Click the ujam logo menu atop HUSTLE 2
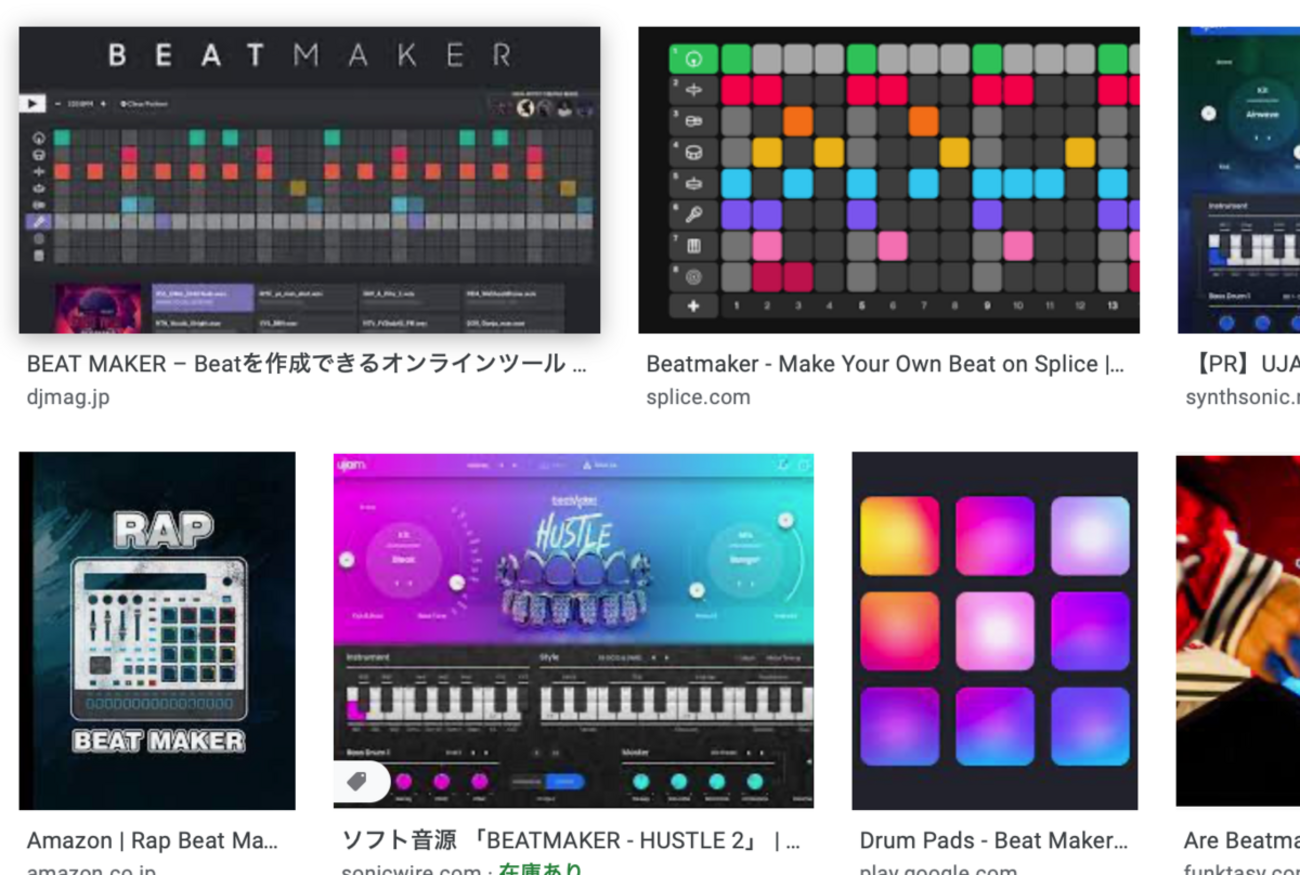Viewport: 1300px width, 875px height. tap(350, 465)
